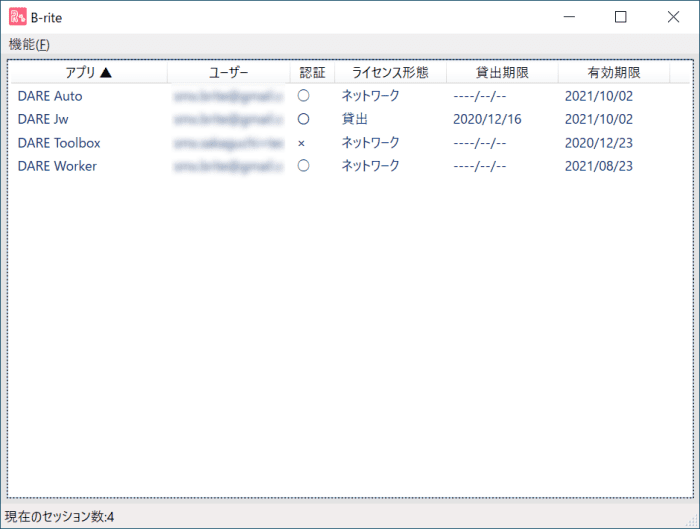Screen dimensions: 700x529
Task: Click empty lending date of DARE Auto
Action: coord(479,96)
